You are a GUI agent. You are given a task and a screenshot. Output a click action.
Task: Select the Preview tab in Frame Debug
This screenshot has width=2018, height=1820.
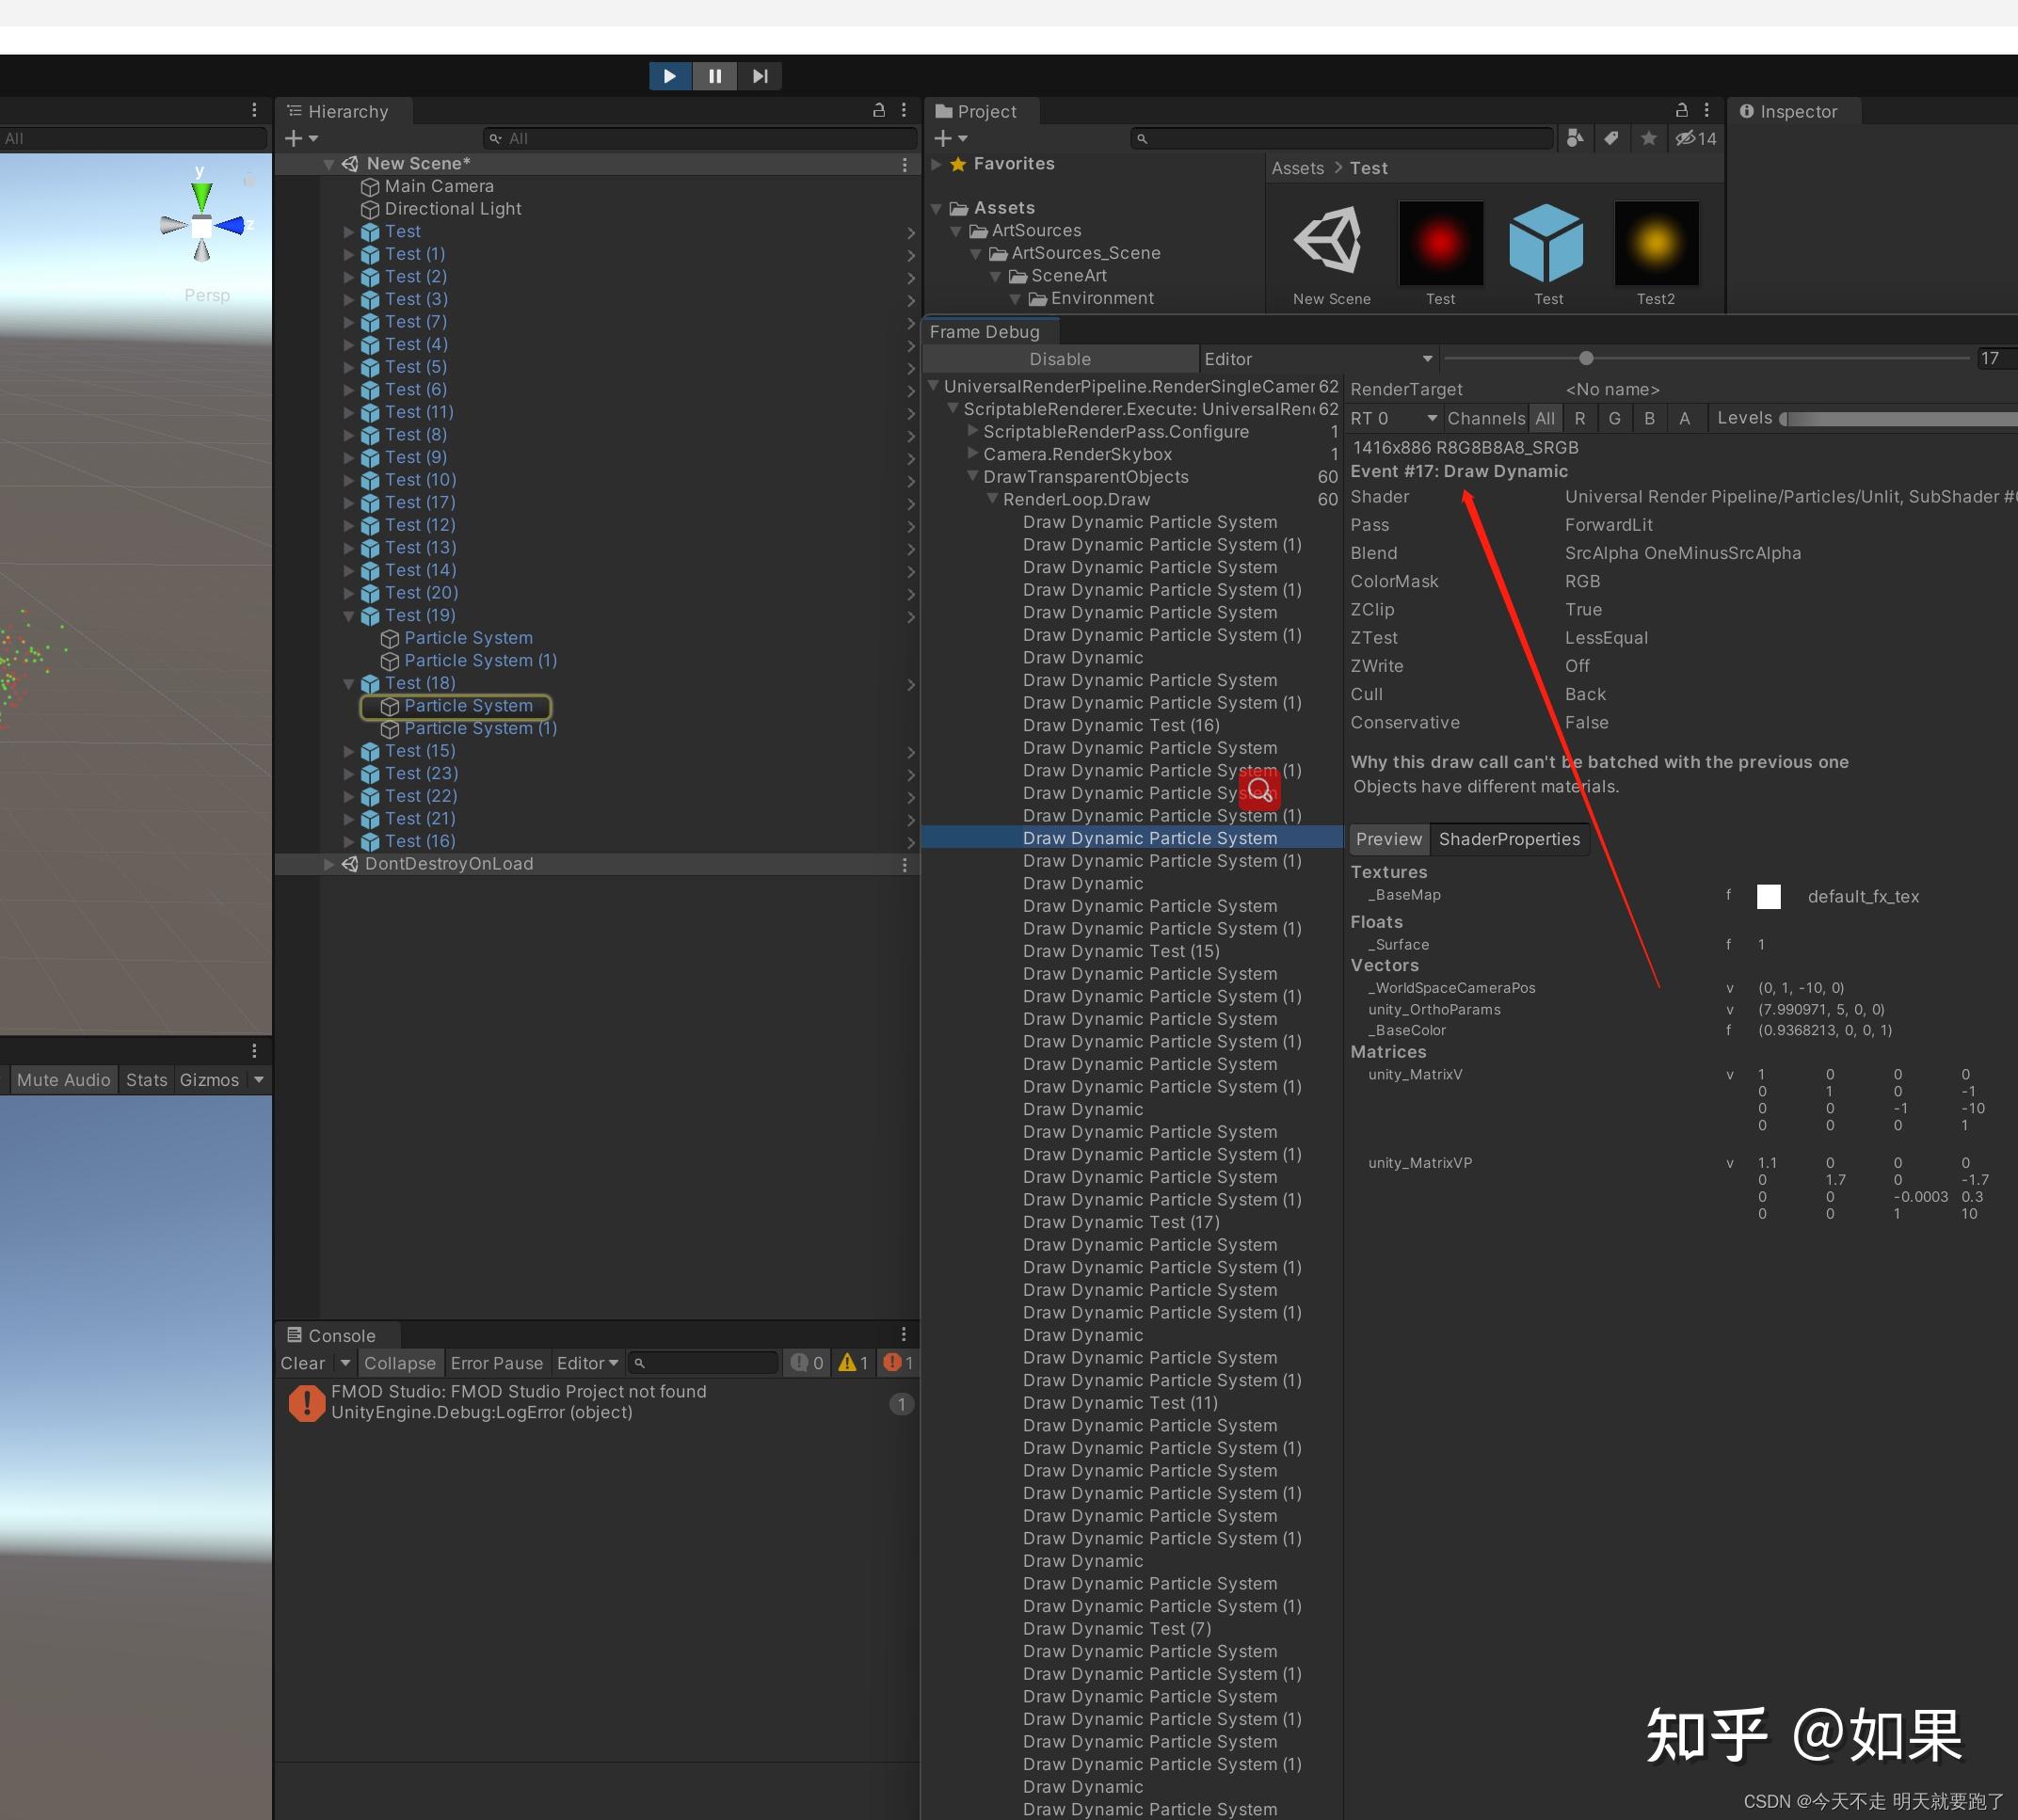[1388, 839]
